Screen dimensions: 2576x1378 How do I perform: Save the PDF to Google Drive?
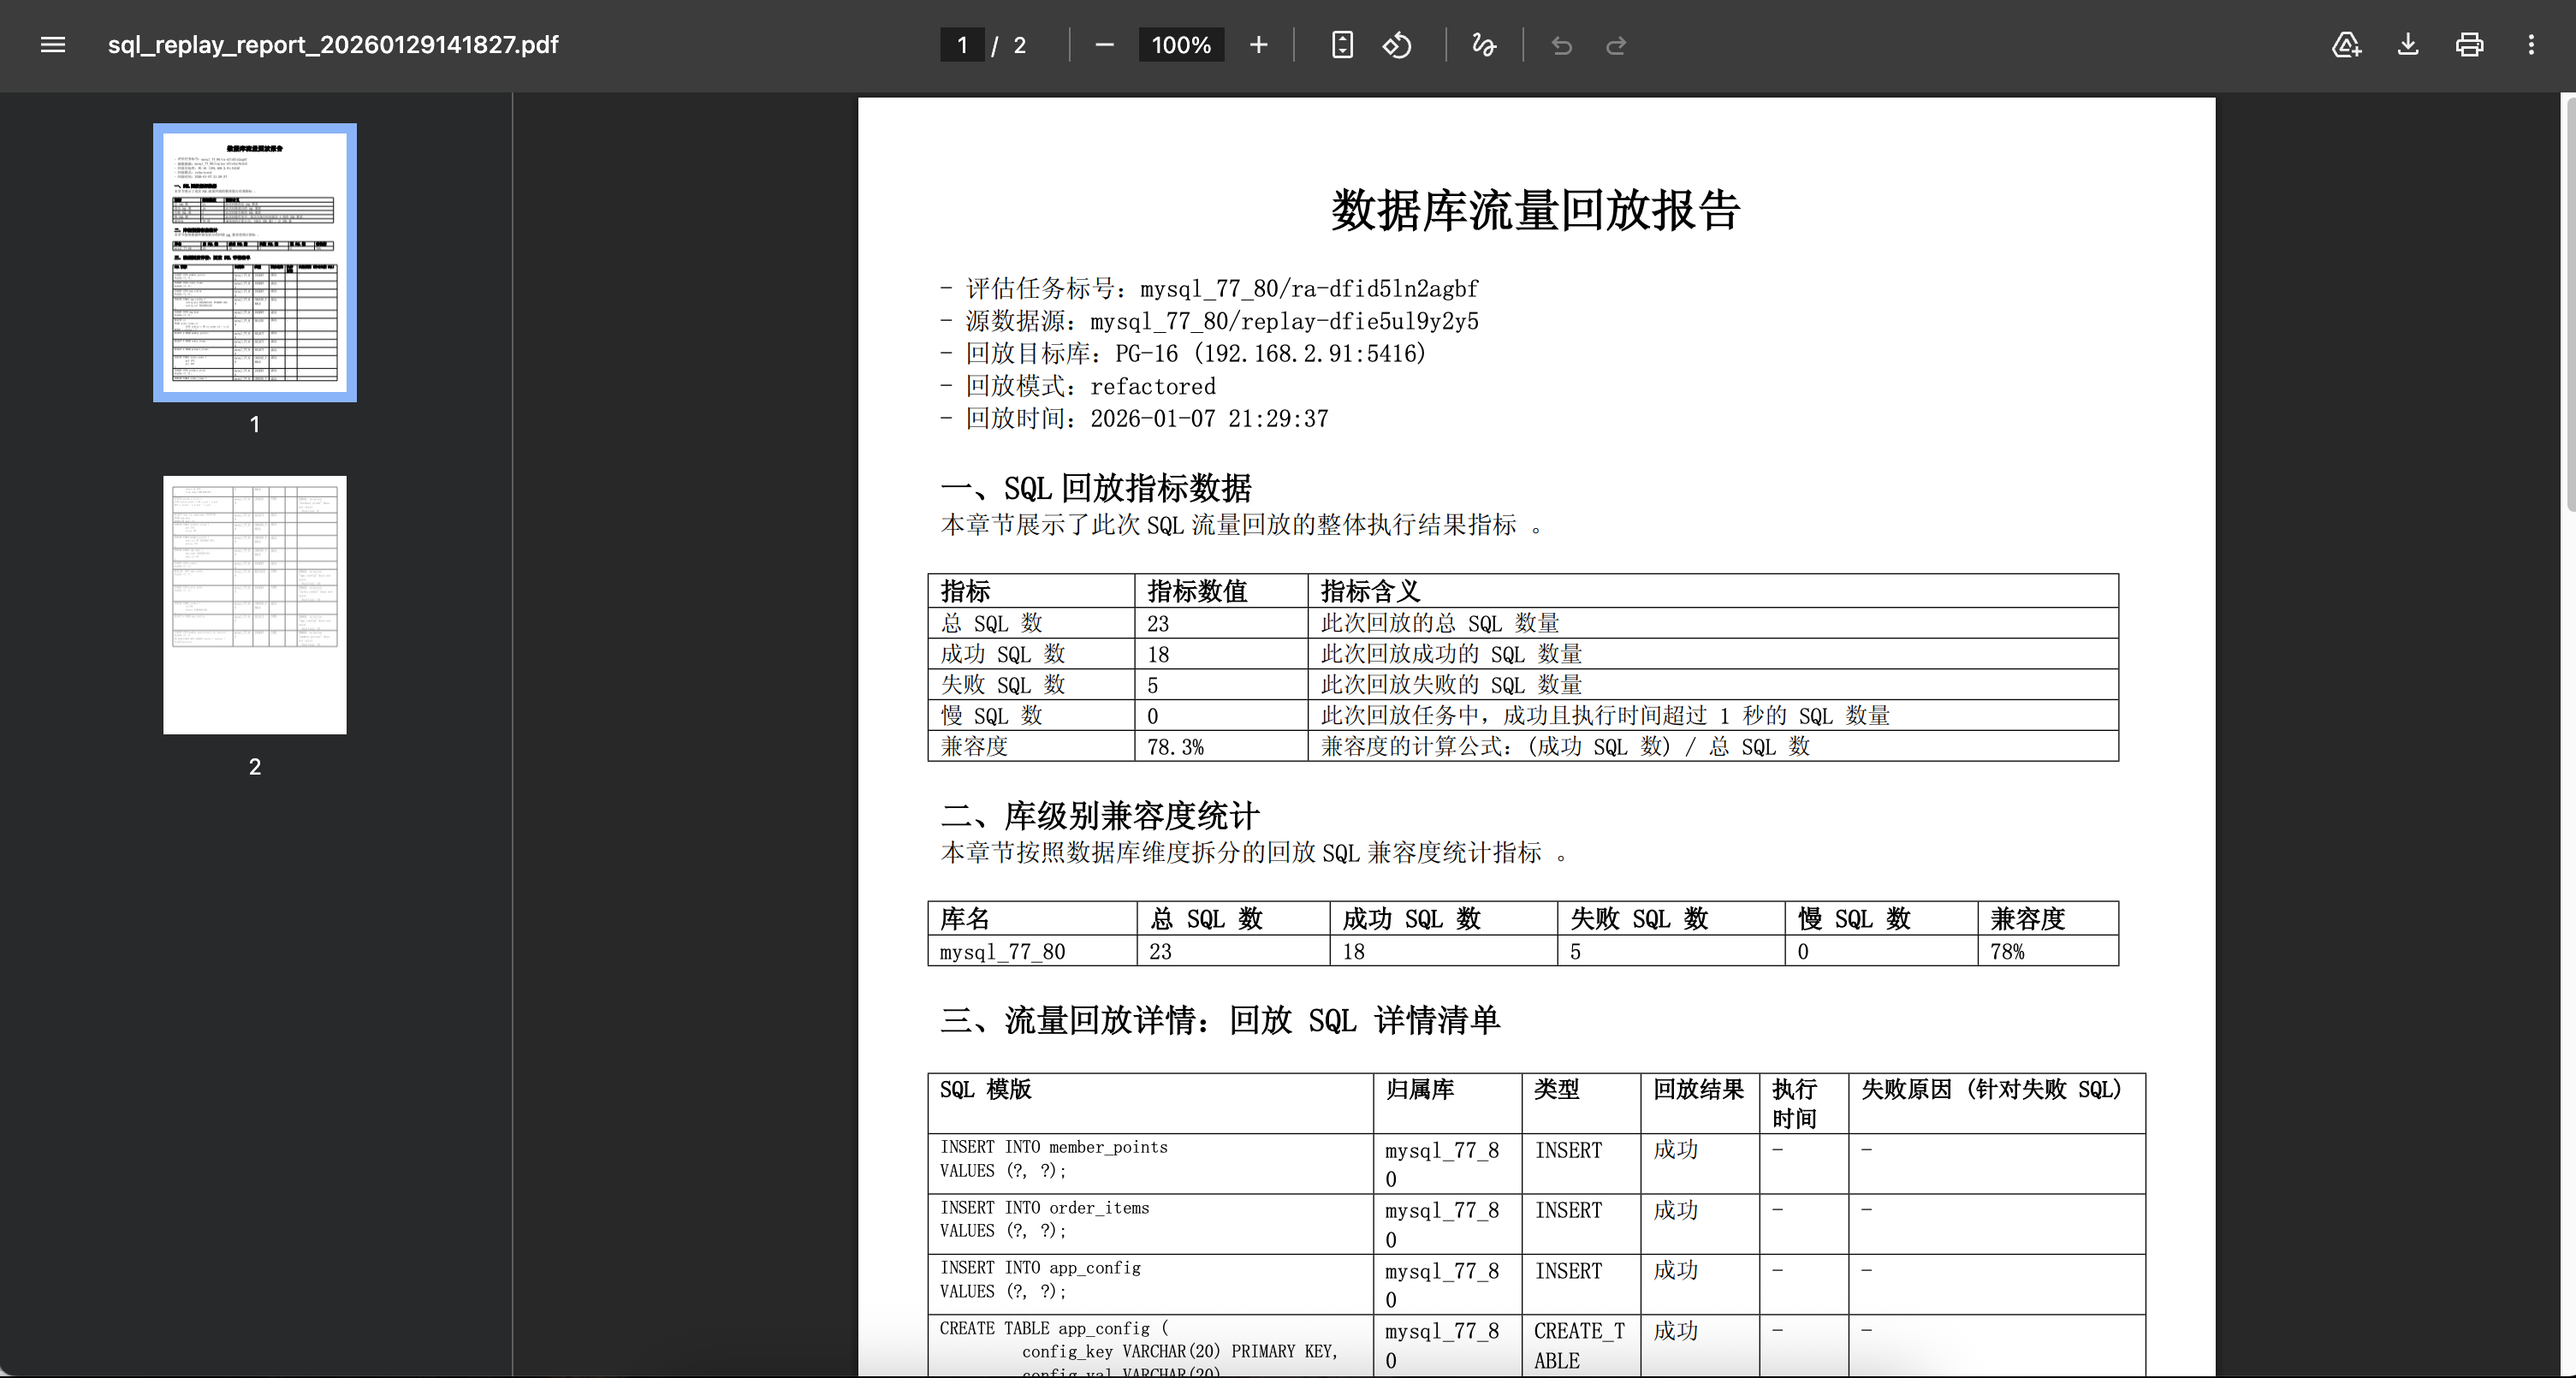(2346, 45)
